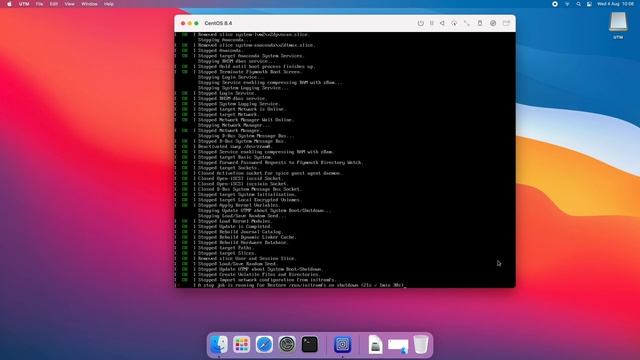Image resolution: width=640 pixels, height=360 pixels.
Task: Open the Window menu
Action: [x=89, y=4]
